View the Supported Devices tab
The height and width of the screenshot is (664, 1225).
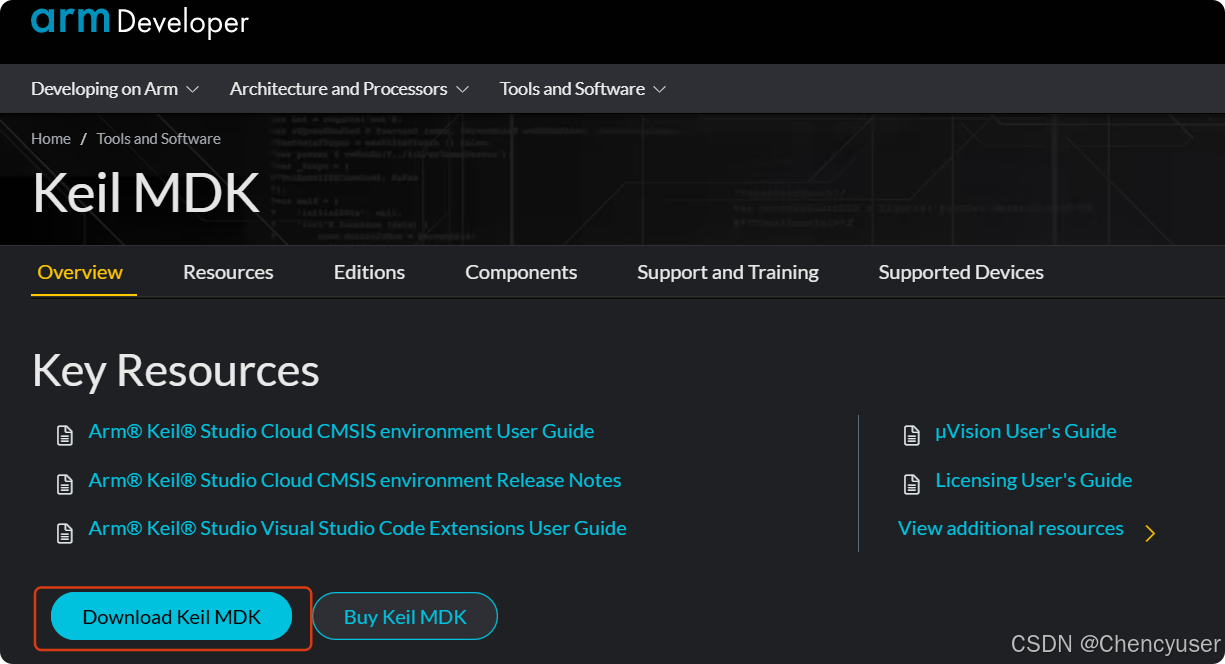[961, 272]
